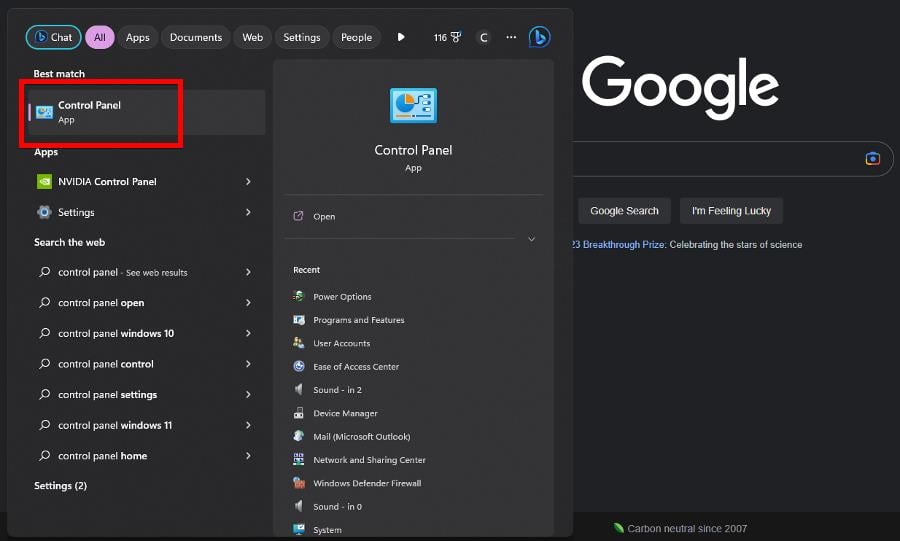Image resolution: width=900 pixels, height=541 pixels.
Task: Open the Control Panel best match result
Action: tap(146, 112)
